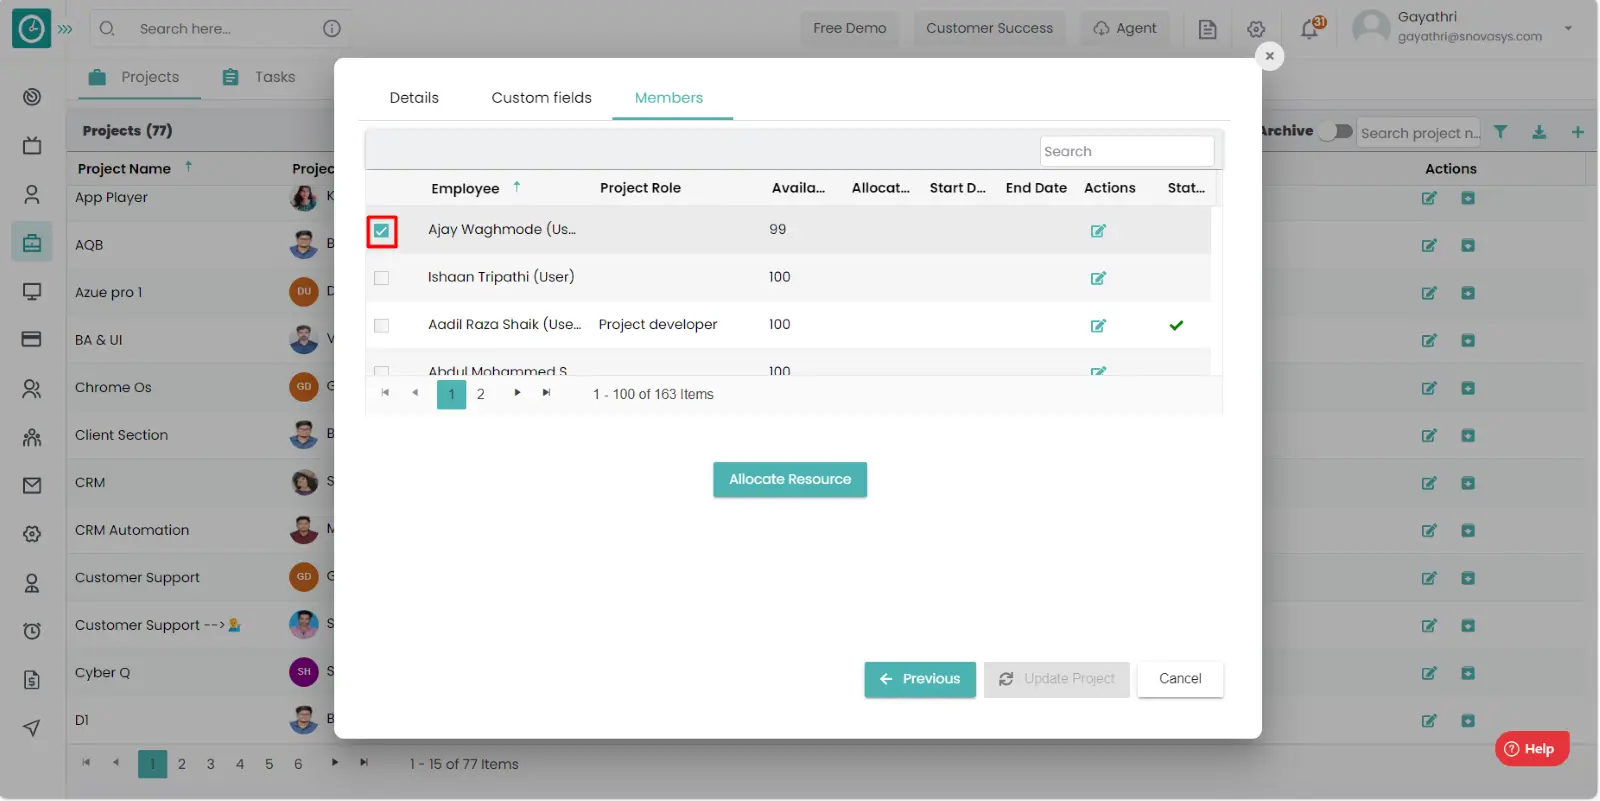Go to projects page 6
This screenshot has height=801, width=1600.
pos(298,765)
